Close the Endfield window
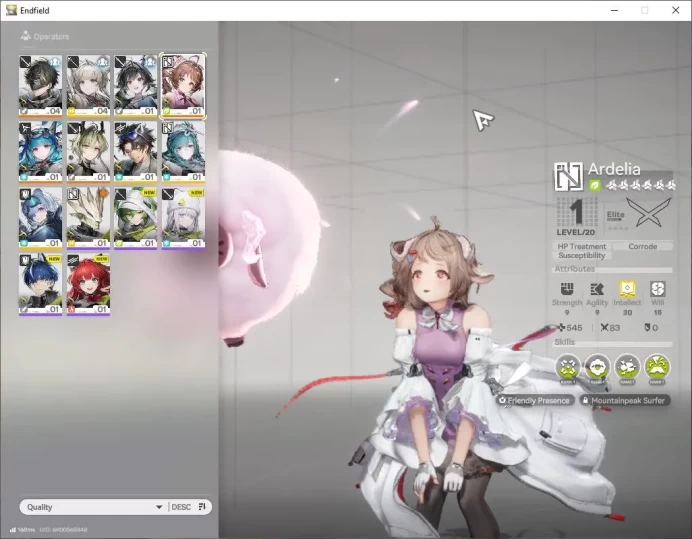 [x=675, y=10]
